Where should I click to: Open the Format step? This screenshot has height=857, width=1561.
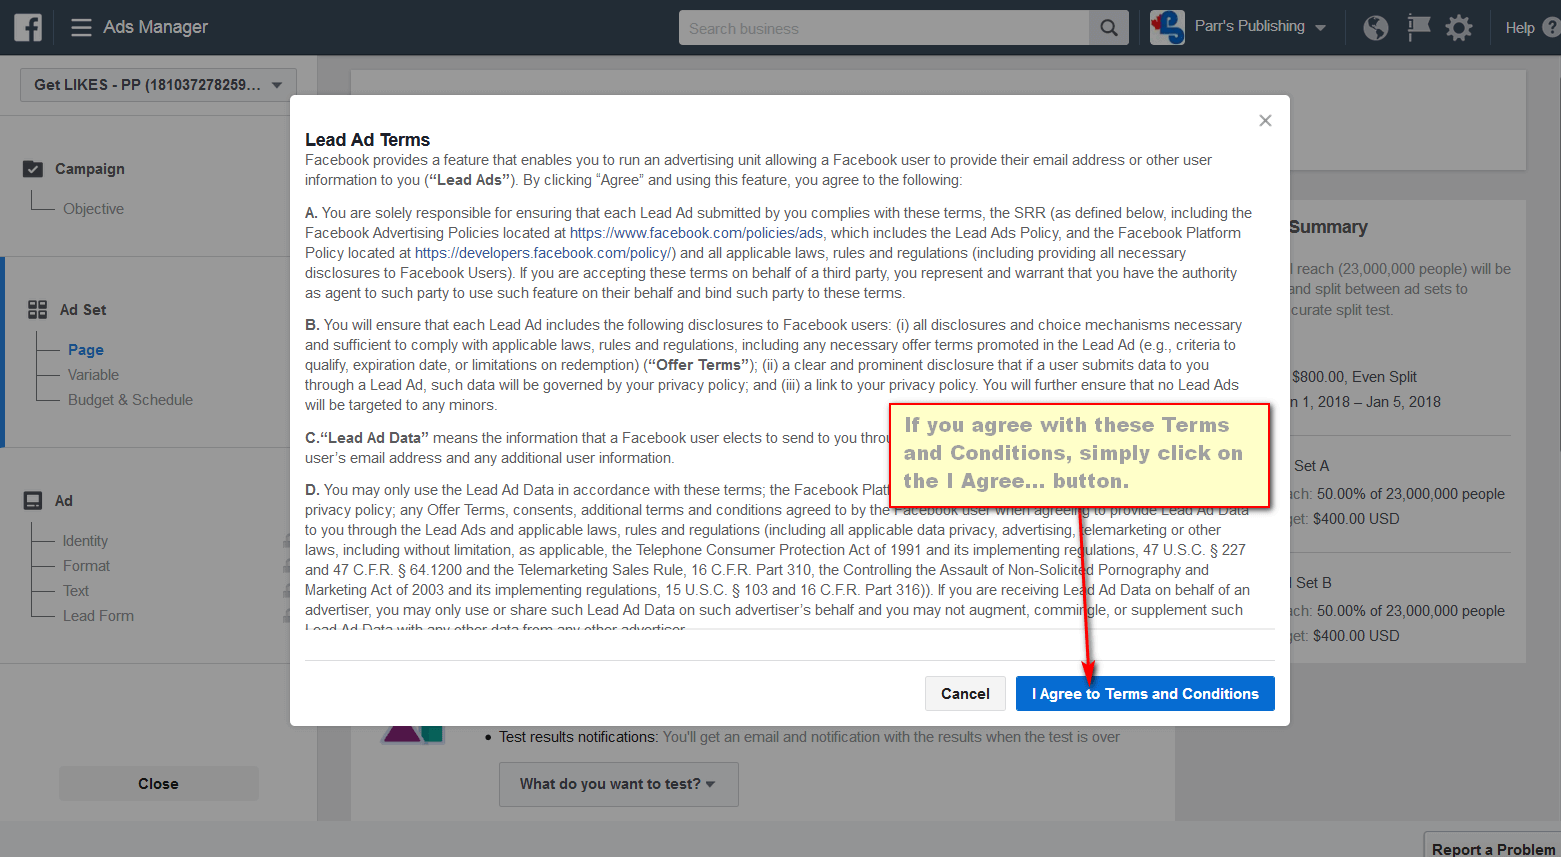(x=86, y=566)
